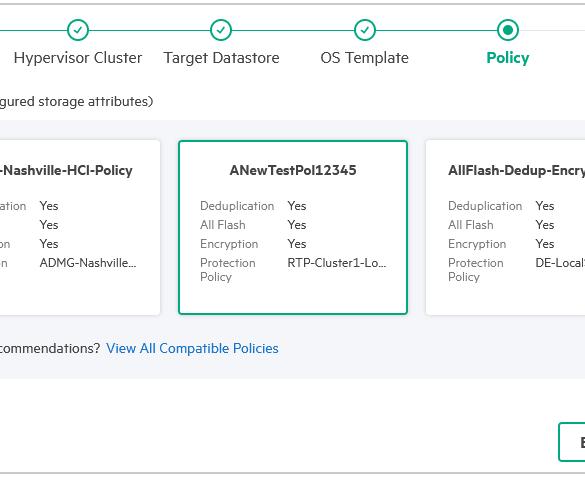Click the ANewTestPol12345 card title
The image size is (585, 479).
coord(293,170)
